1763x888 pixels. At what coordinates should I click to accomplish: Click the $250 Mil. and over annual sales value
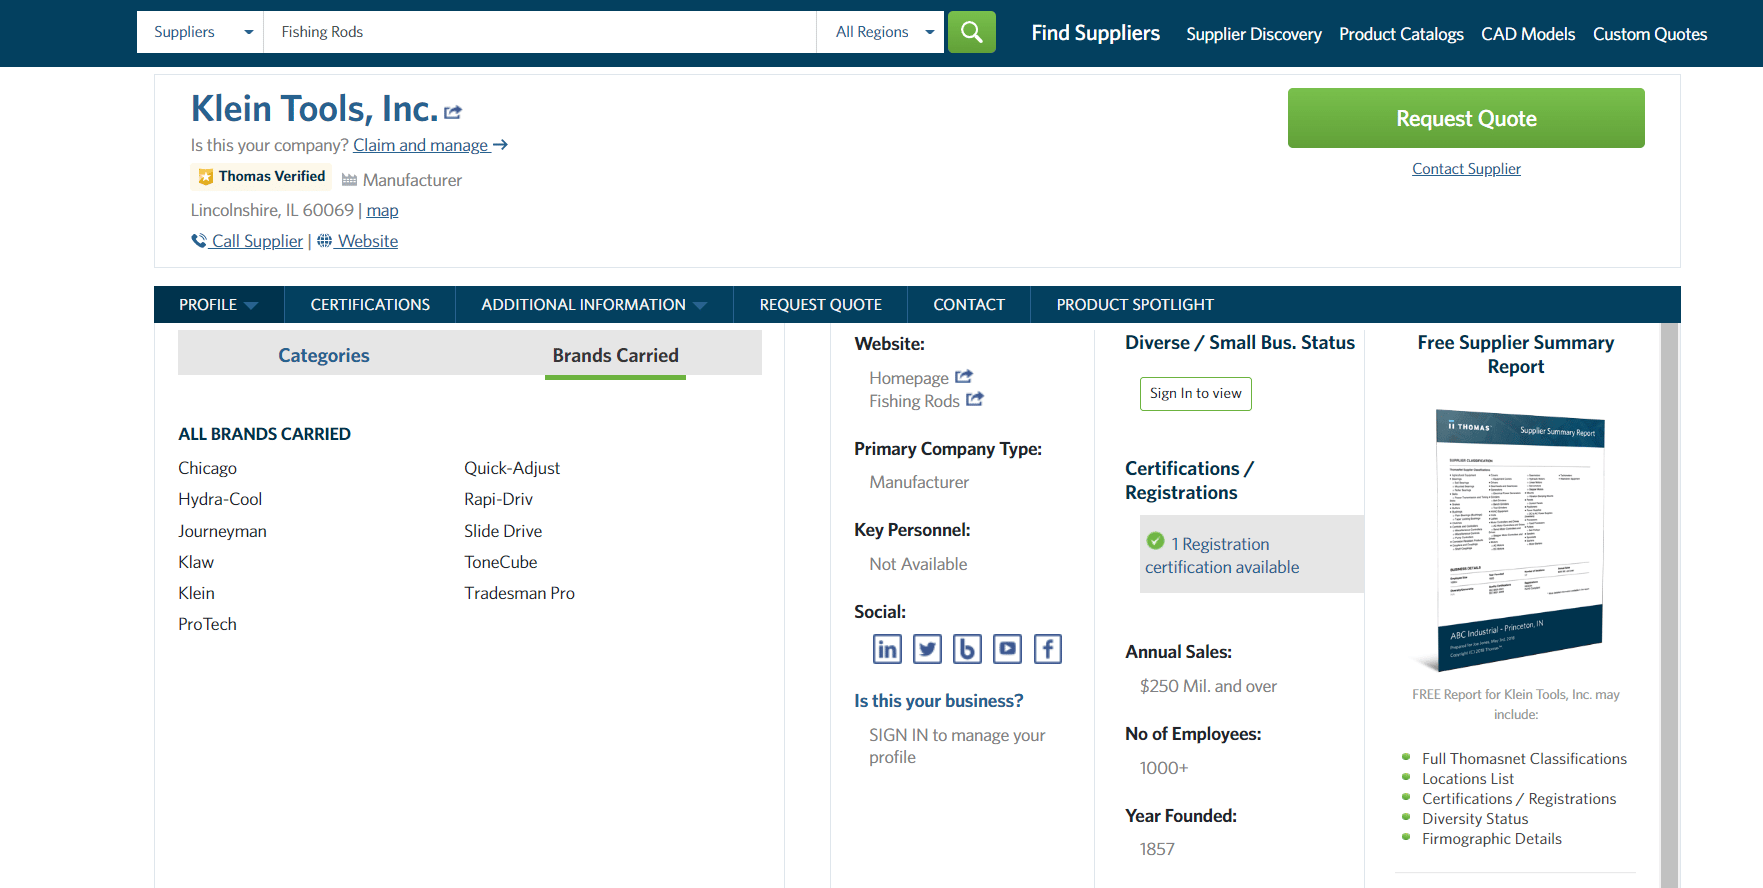coord(1208,686)
